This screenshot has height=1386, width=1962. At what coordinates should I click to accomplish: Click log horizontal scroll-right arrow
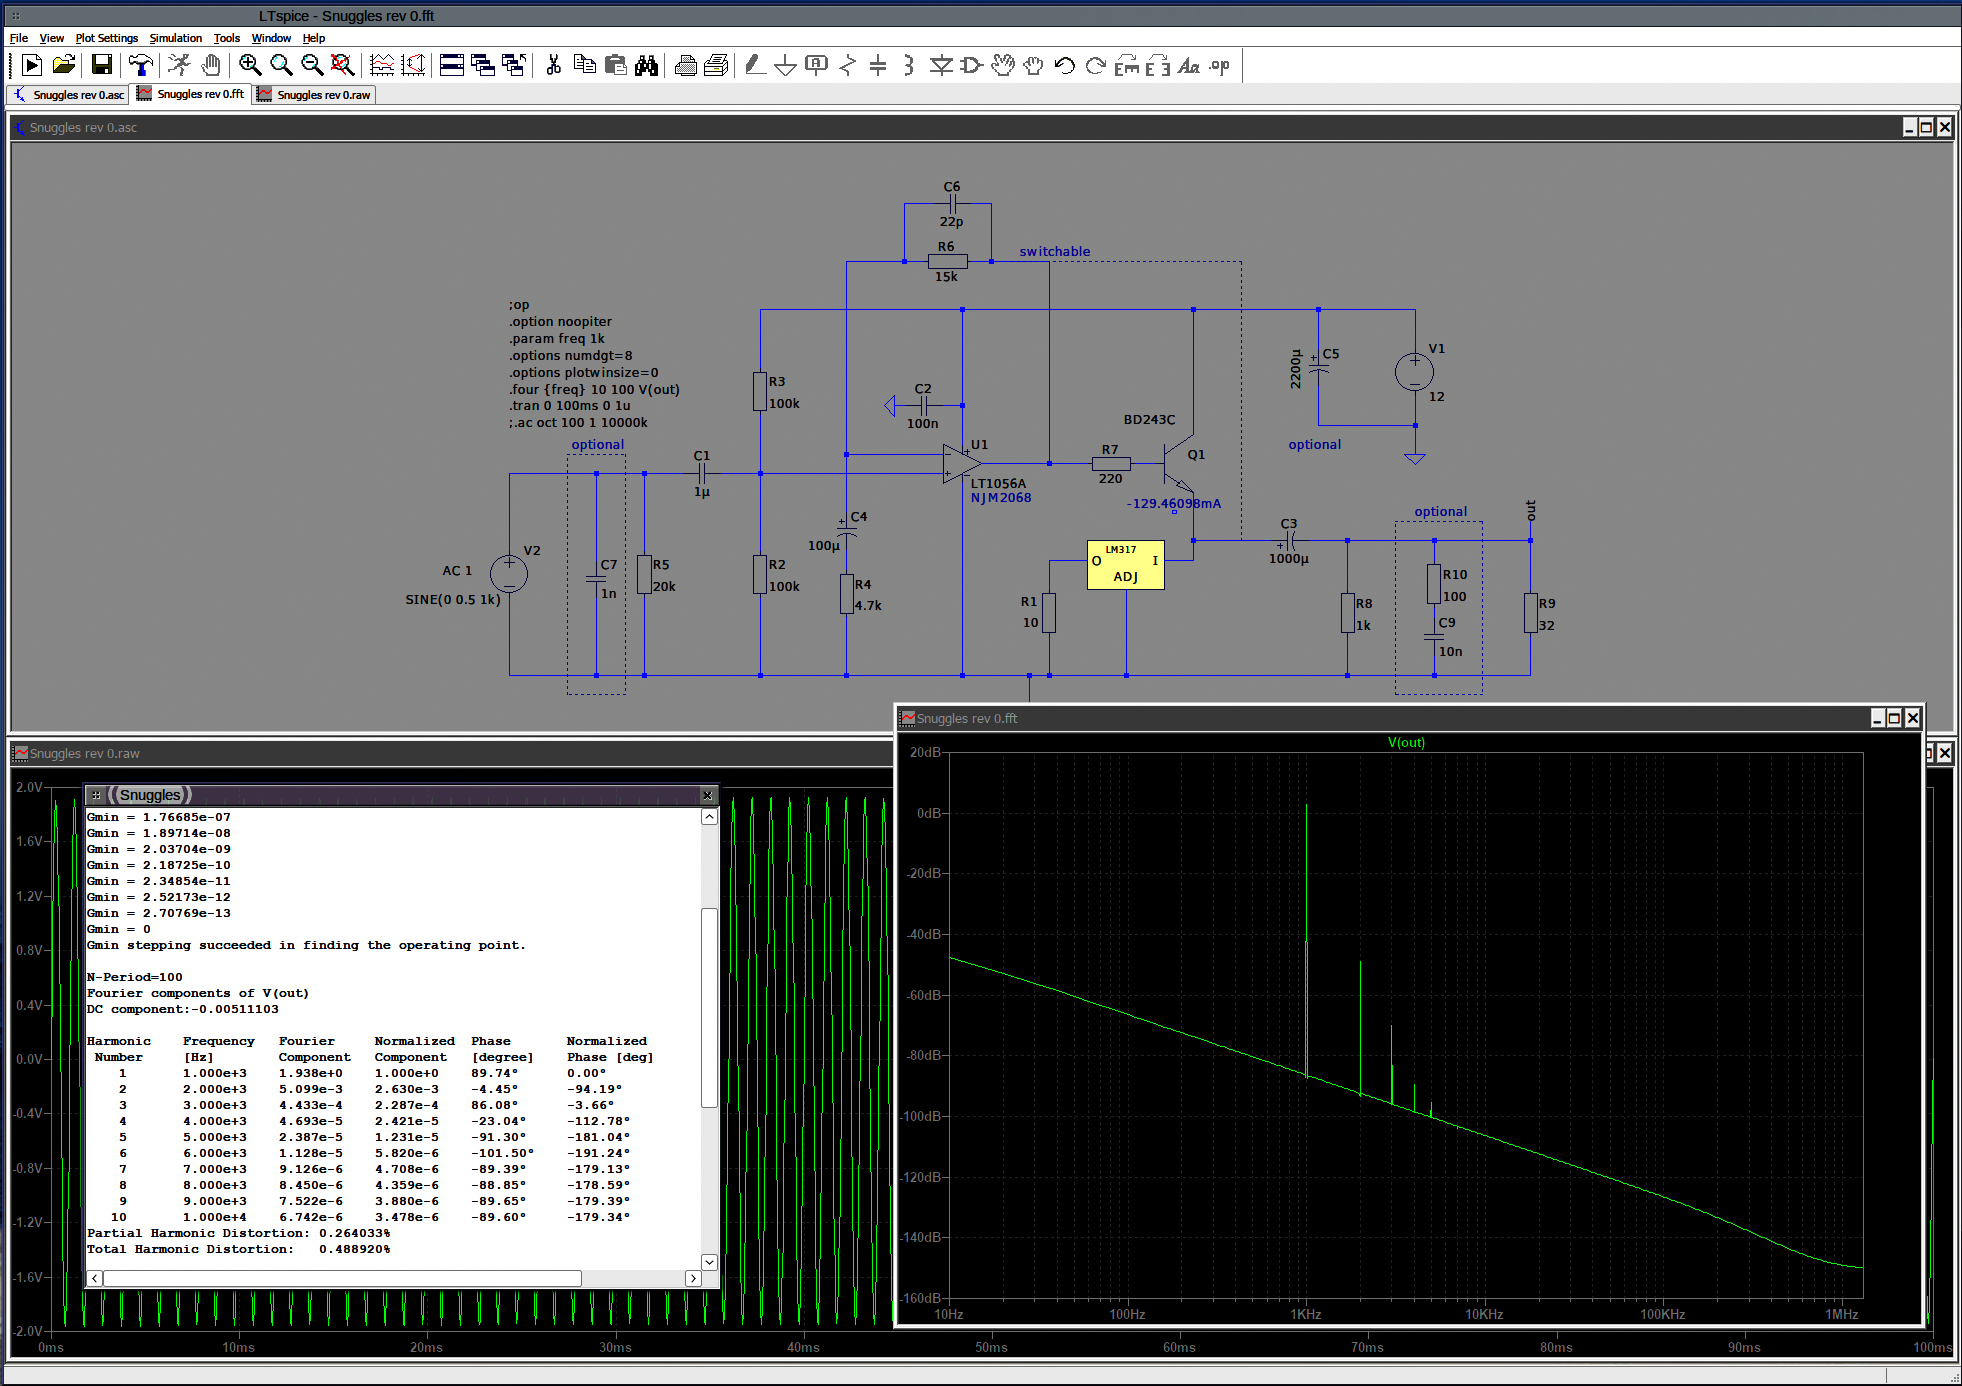click(693, 1278)
